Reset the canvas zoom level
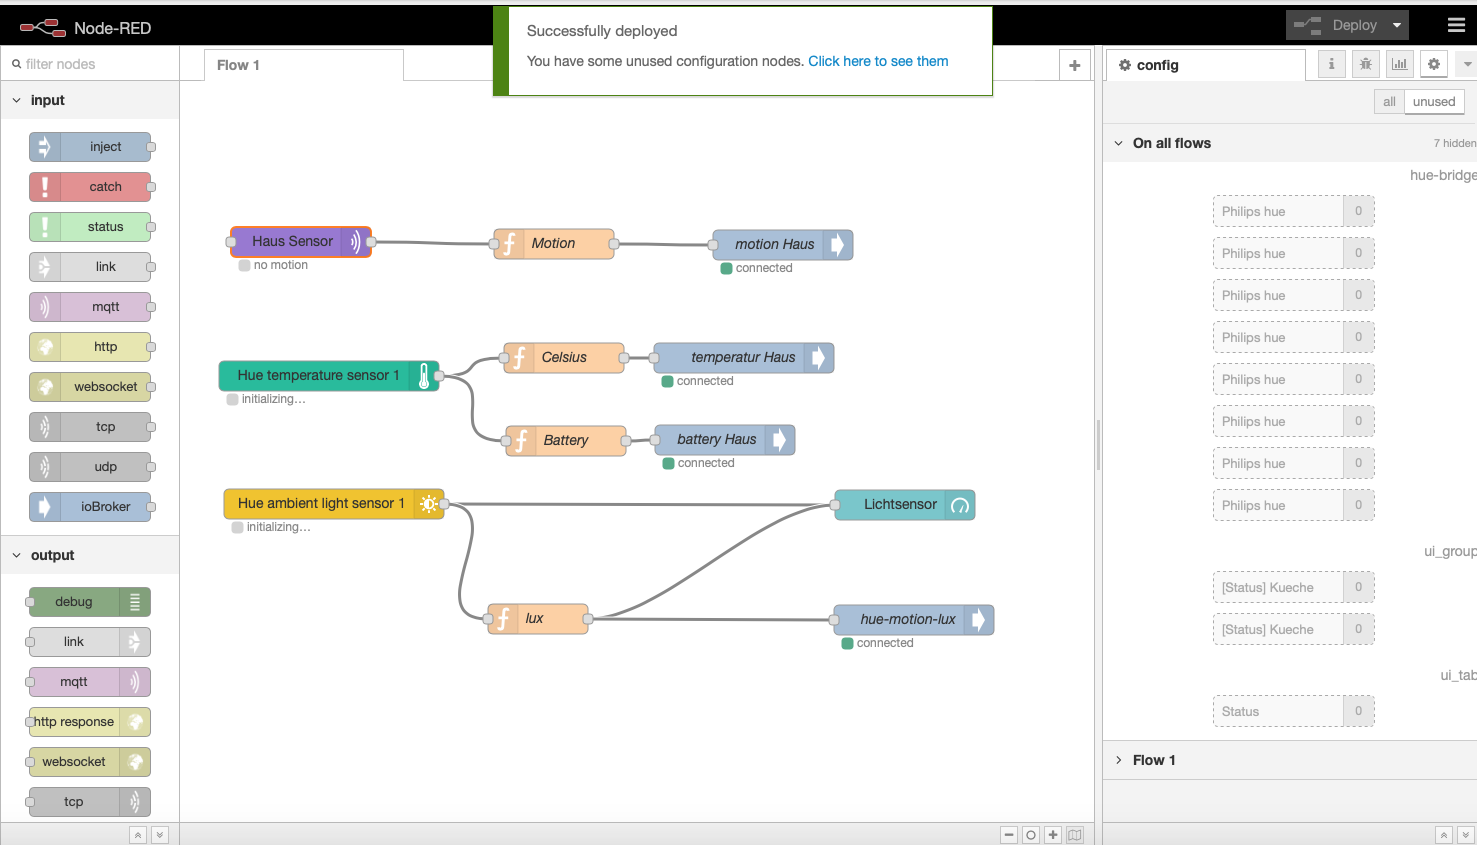 pyautogui.click(x=1031, y=835)
